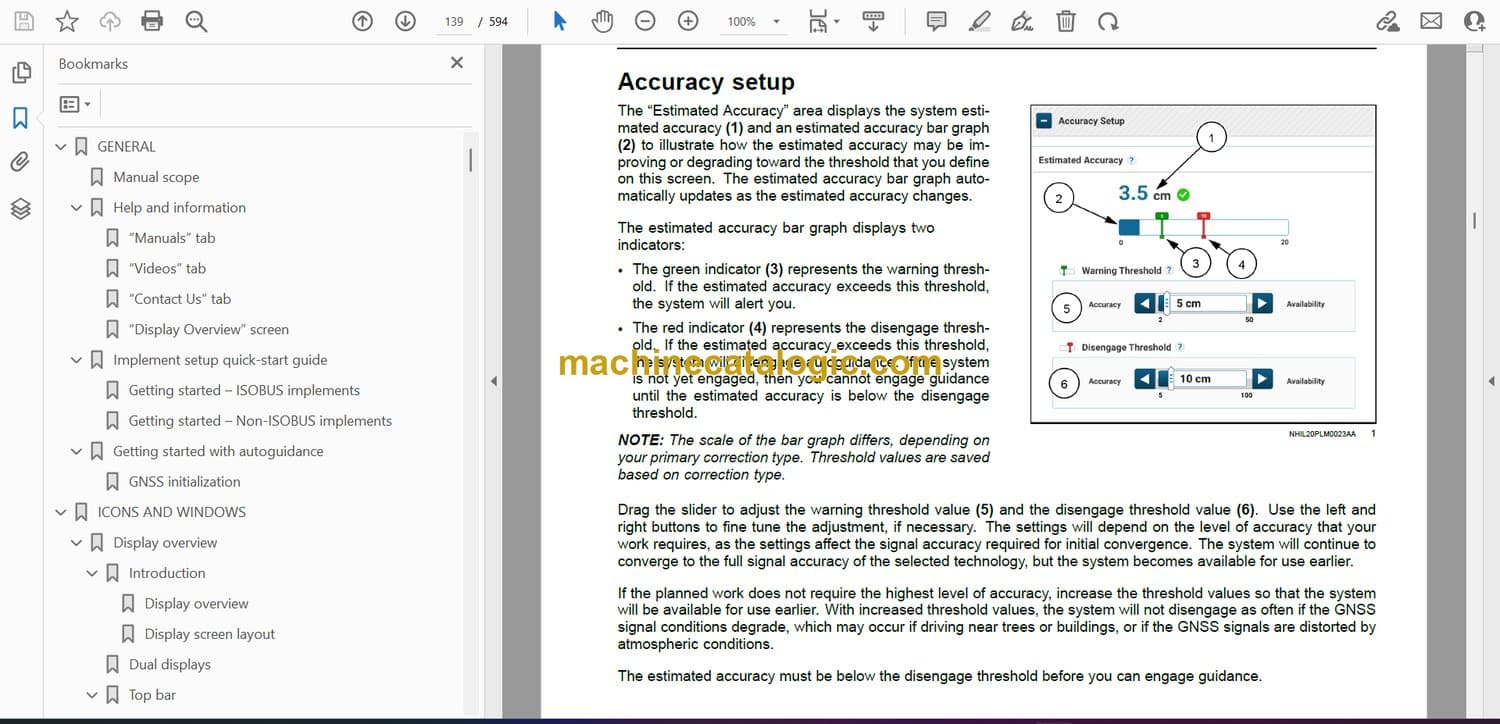The image size is (1500, 724).
Task: Open the fit page options dropdown
Action: pos(823,21)
